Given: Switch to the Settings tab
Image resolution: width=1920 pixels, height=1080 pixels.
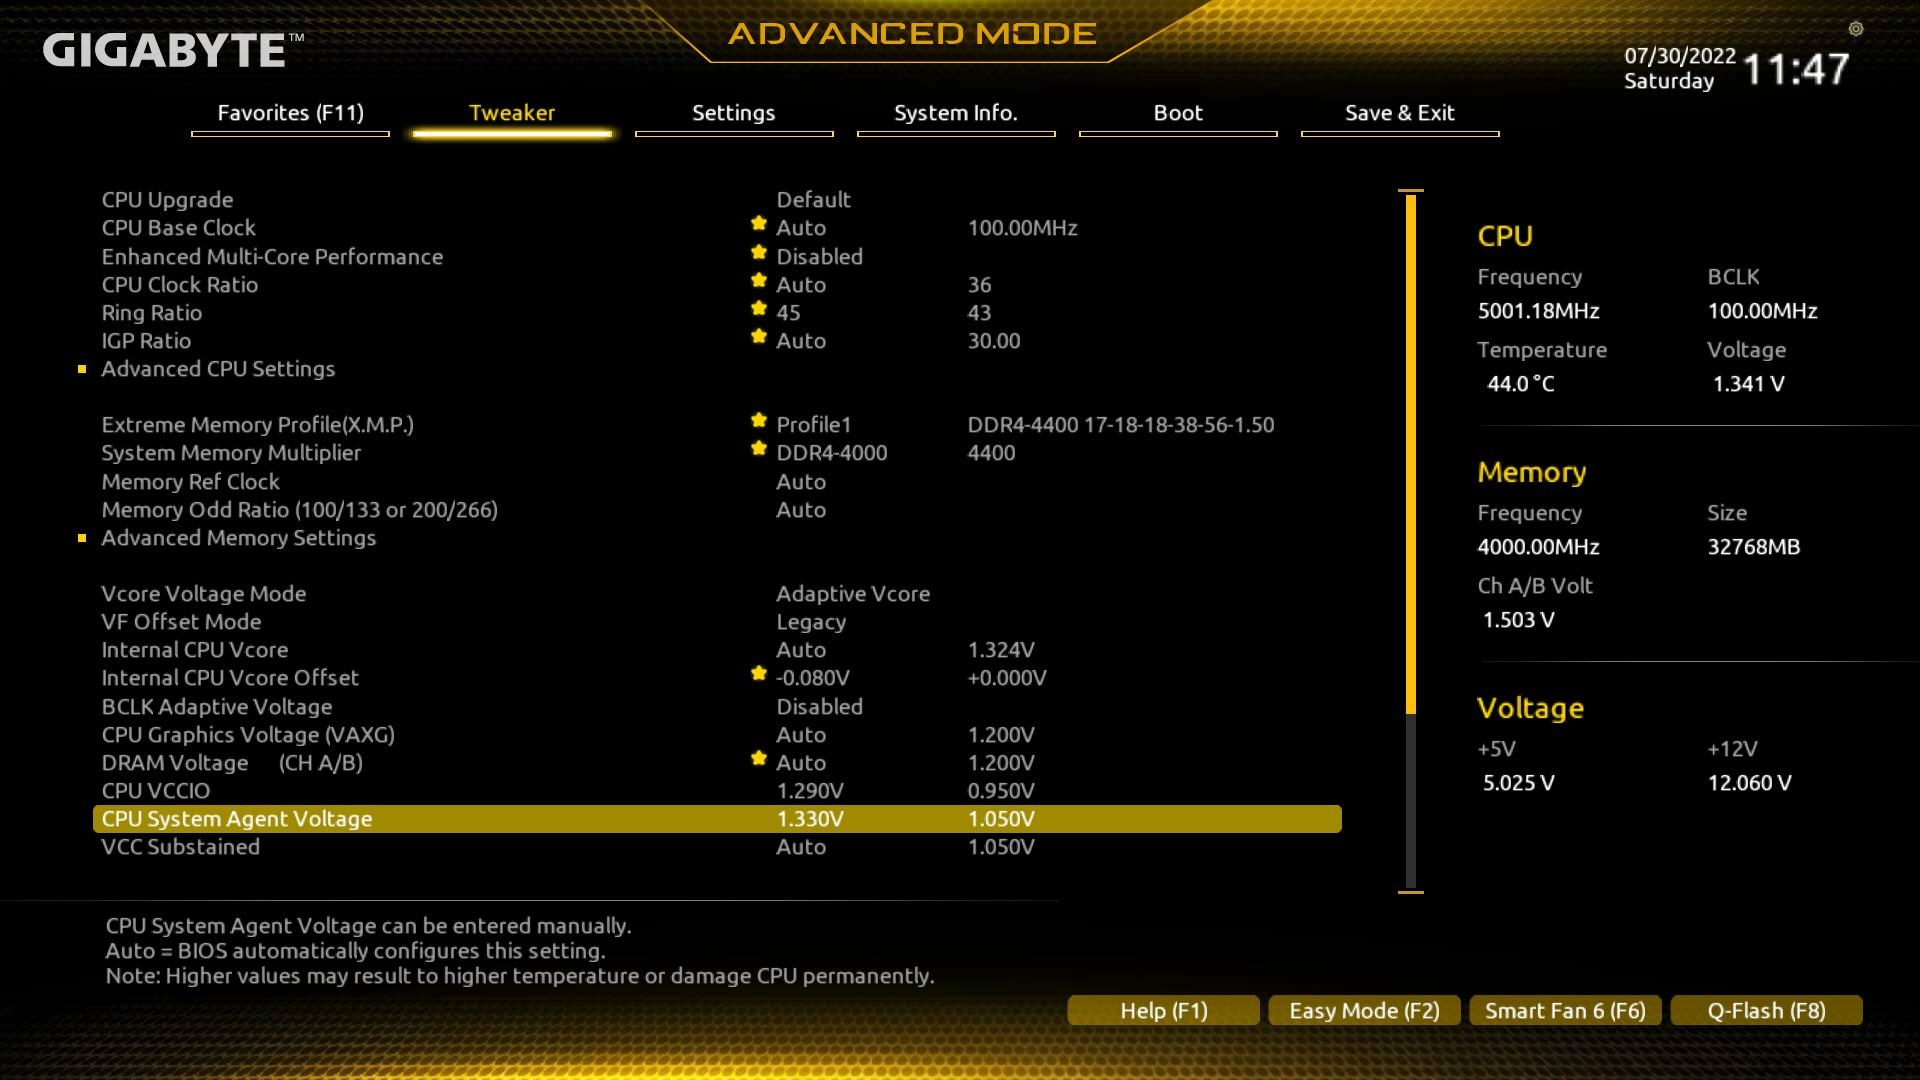Looking at the screenshot, I should 733,113.
